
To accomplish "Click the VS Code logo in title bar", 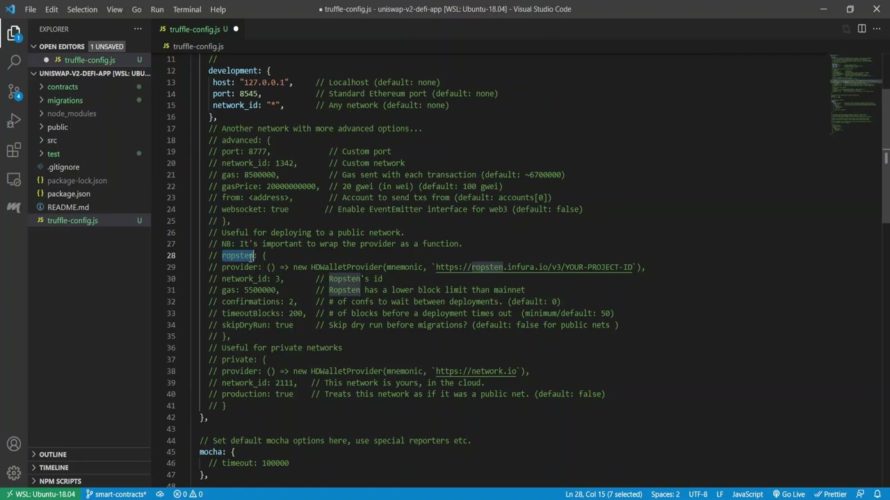I will [x=10, y=9].
